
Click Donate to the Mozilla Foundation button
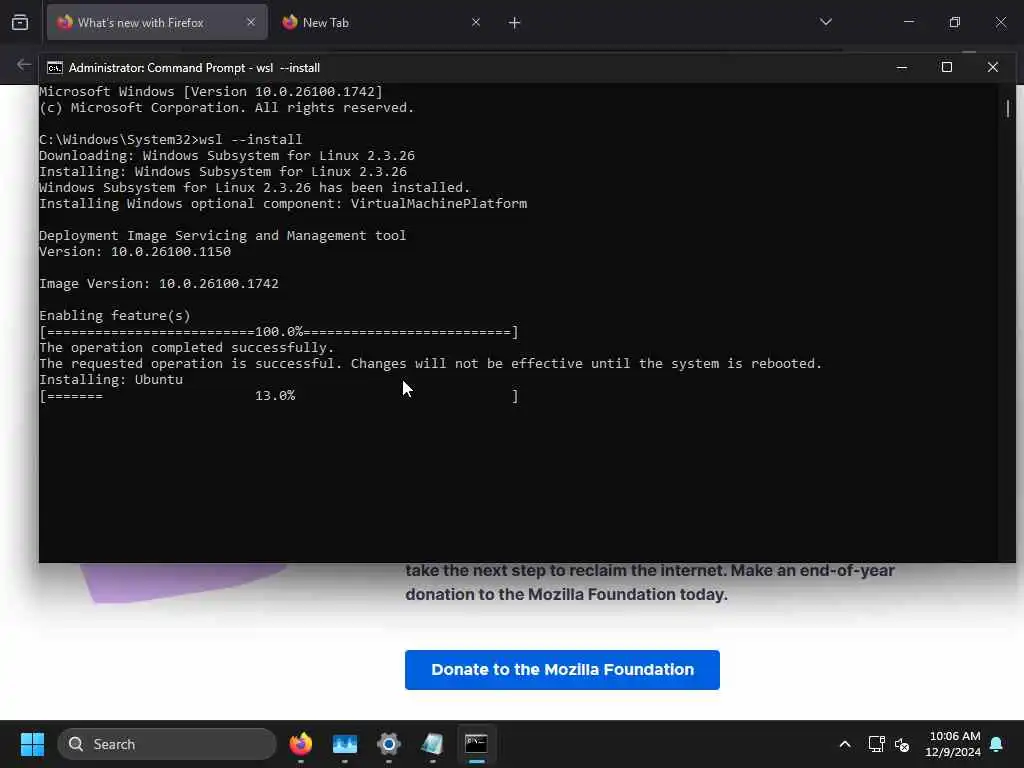[562, 669]
